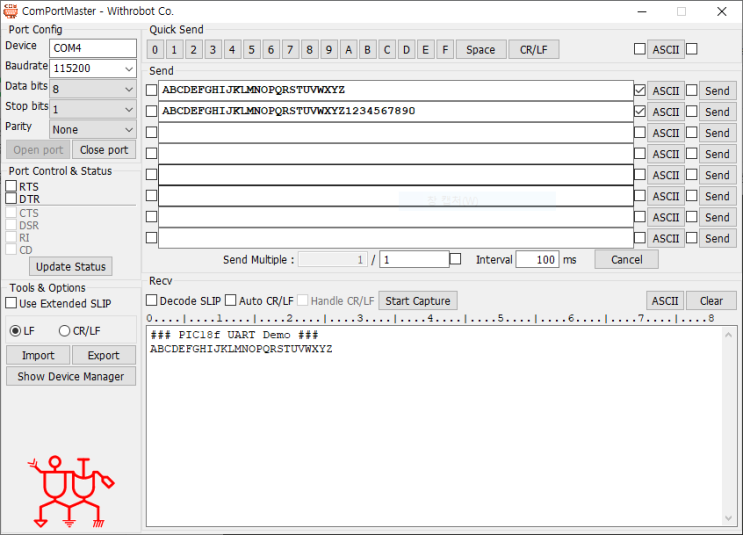Click the Quick Send CR/LF button

(534, 49)
